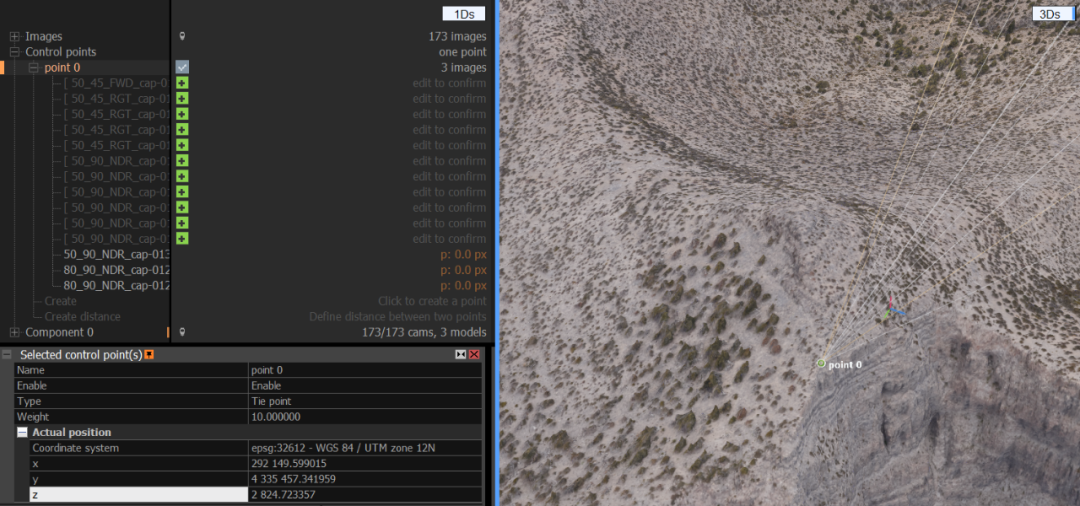Click the green plus for 50_45_FWD image

click(x=182, y=83)
